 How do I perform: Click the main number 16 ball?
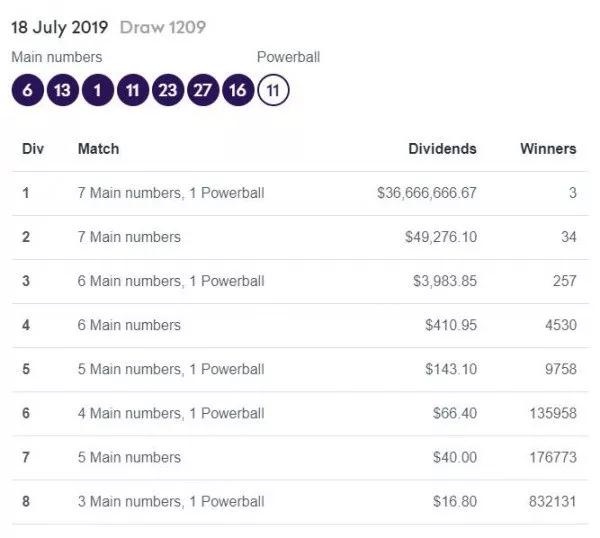(237, 91)
